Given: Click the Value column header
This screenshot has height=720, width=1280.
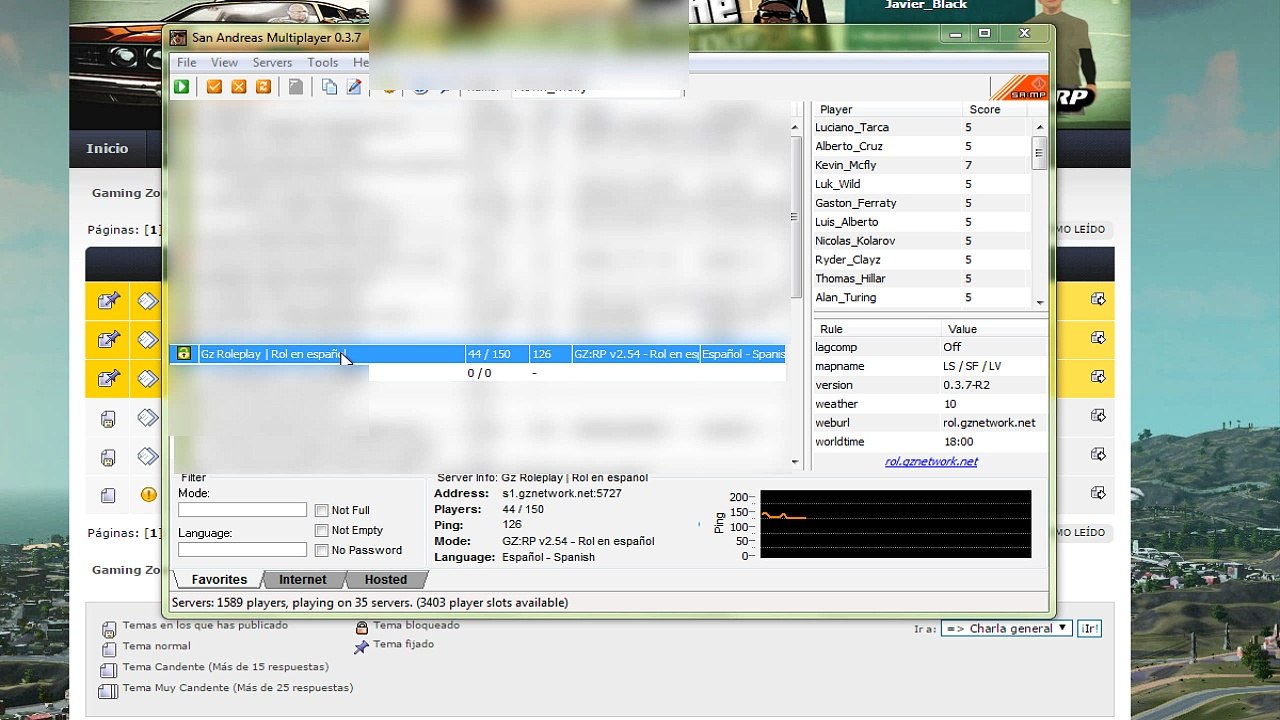Looking at the screenshot, I should pos(994,329).
